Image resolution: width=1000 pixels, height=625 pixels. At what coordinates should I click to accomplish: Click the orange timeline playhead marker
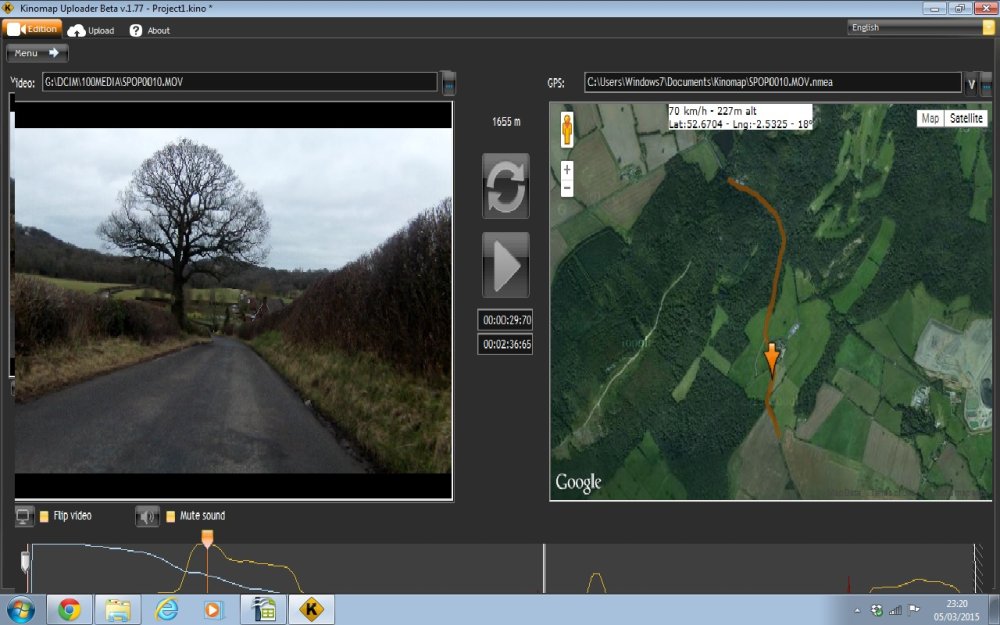[207, 538]
